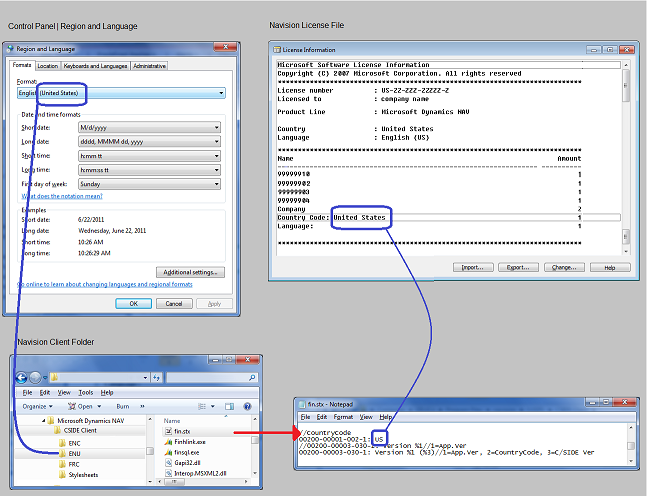Open Explorer address bar history dropdown

[145, 377]
